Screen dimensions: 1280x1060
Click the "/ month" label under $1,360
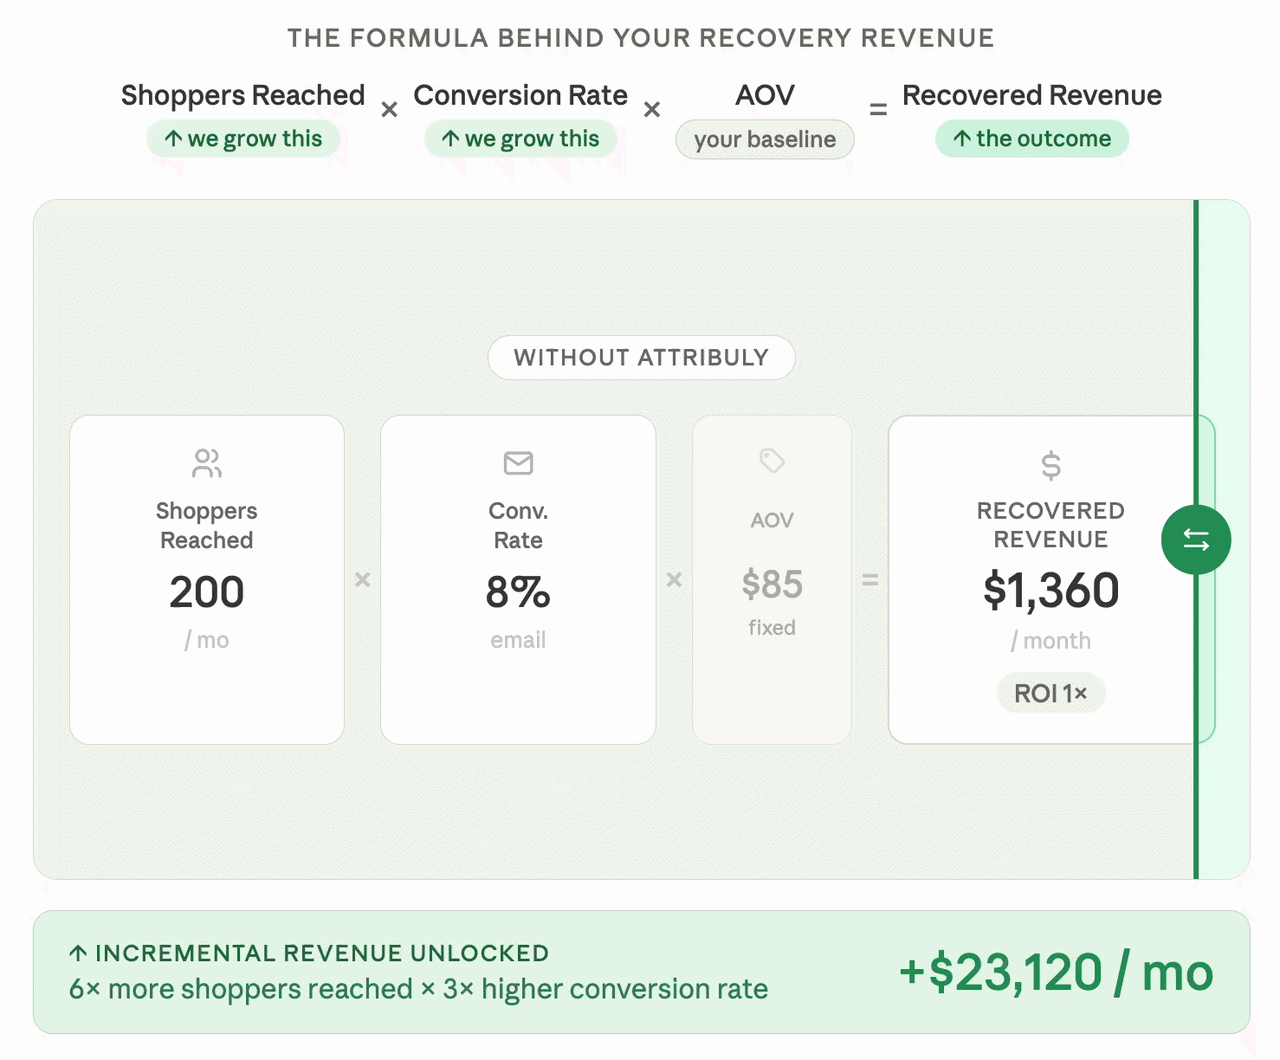pos(1051,641)
